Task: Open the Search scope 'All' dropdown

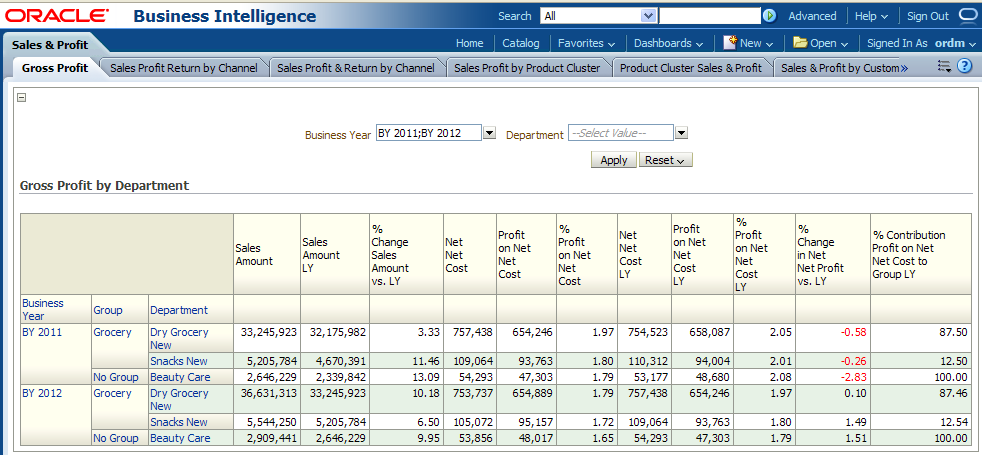Action: click(648, 16)
